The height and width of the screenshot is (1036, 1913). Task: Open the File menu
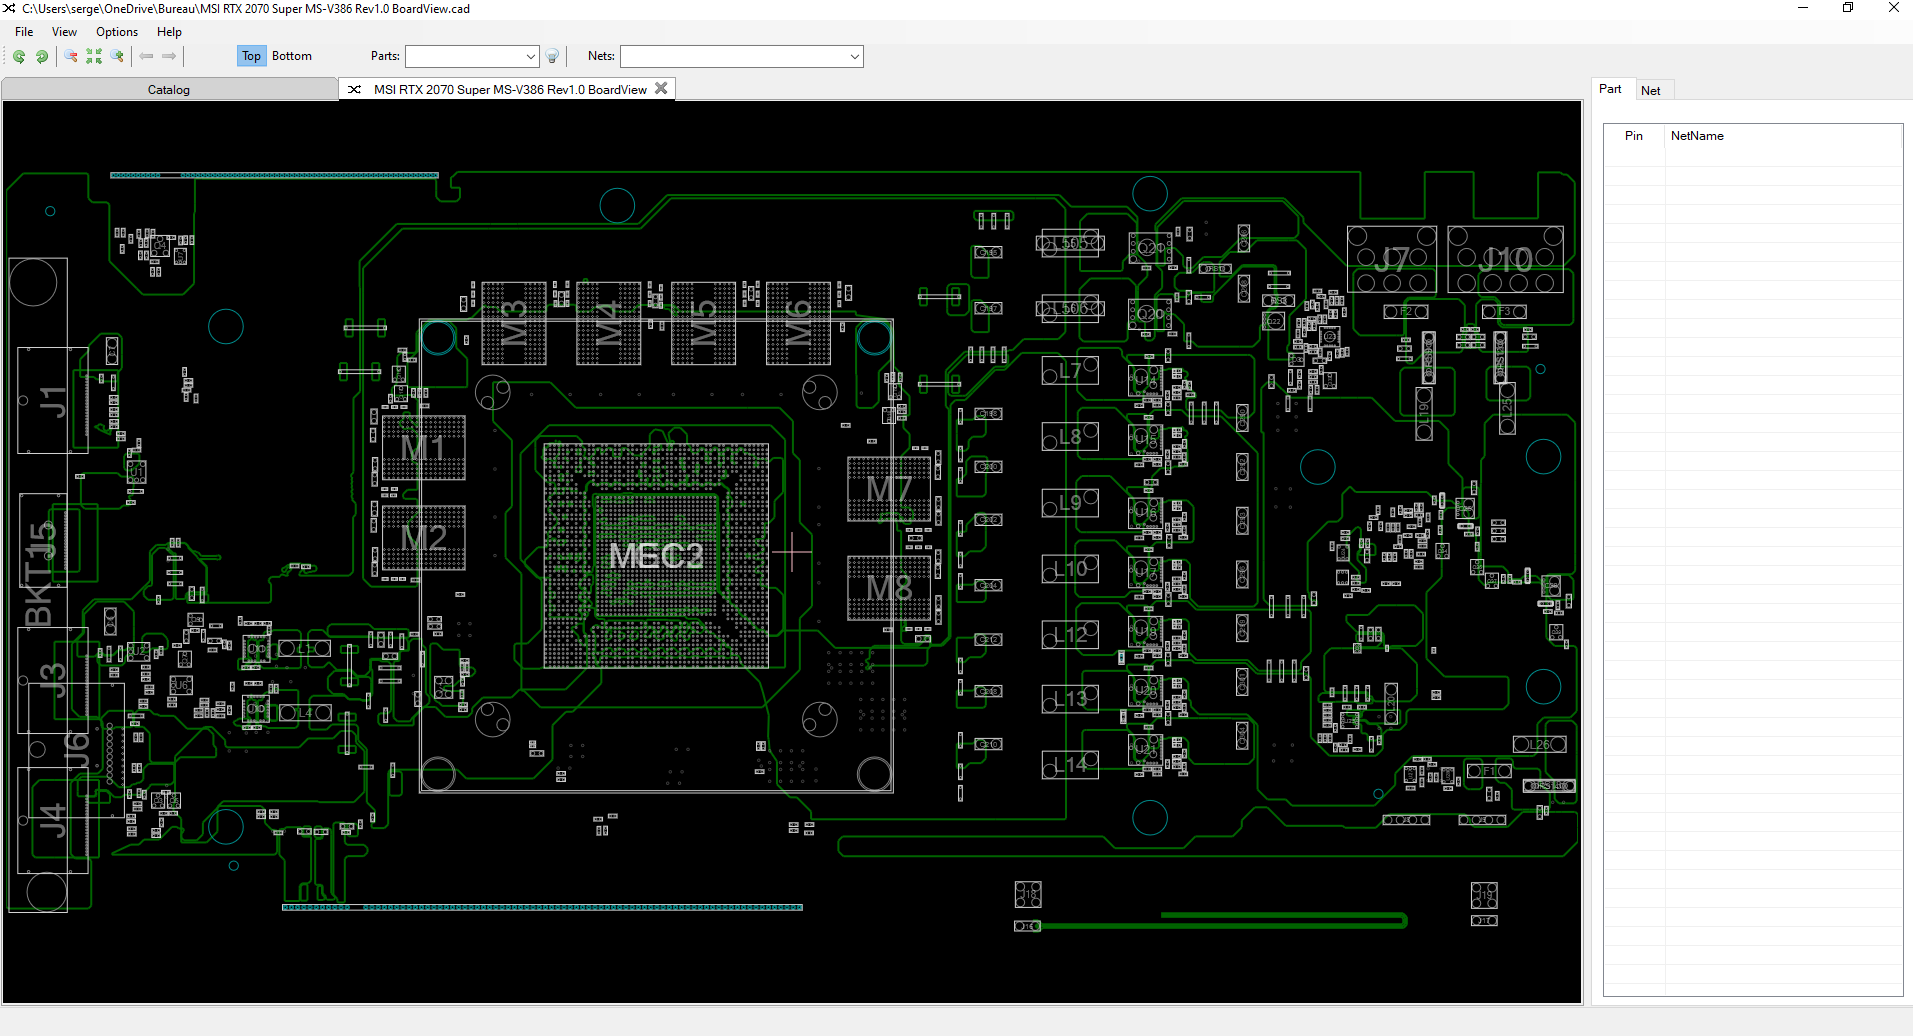[x=24, y=32]
